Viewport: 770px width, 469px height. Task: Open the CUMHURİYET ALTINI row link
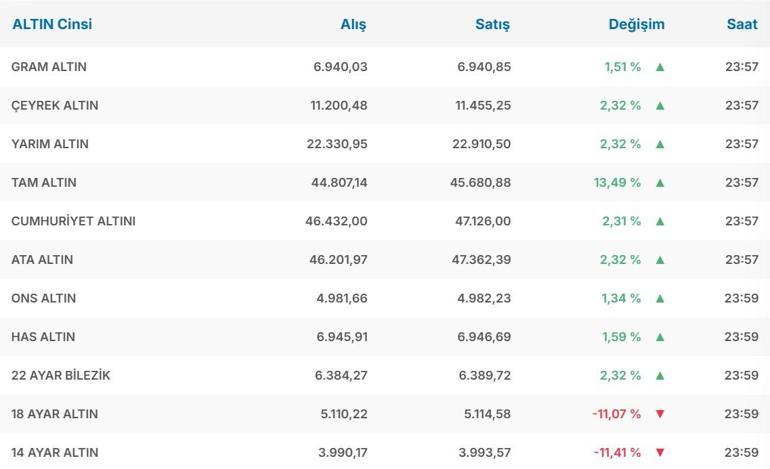tap(73, 221)
